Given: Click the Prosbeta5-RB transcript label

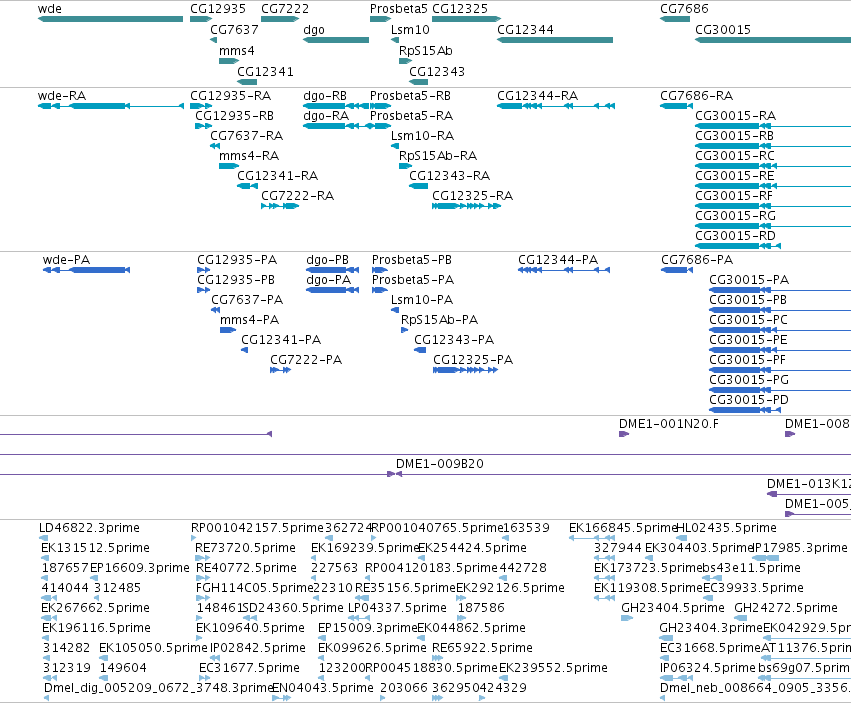Looking at the screenshot, I should [410, 96].
